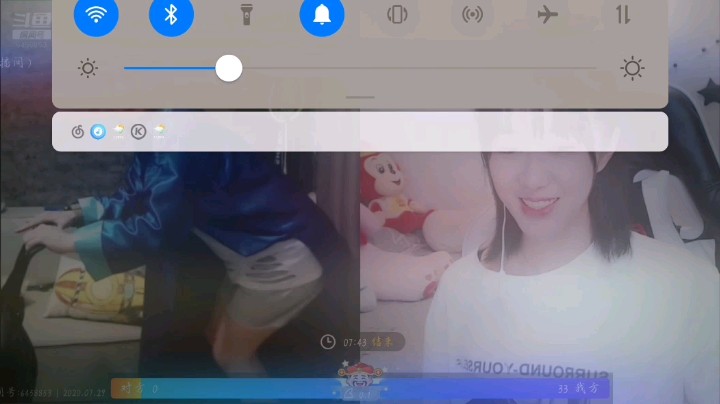Open the NetEase Music notification icon
Viewport: 720px width, 404px height.
[78, 132]
